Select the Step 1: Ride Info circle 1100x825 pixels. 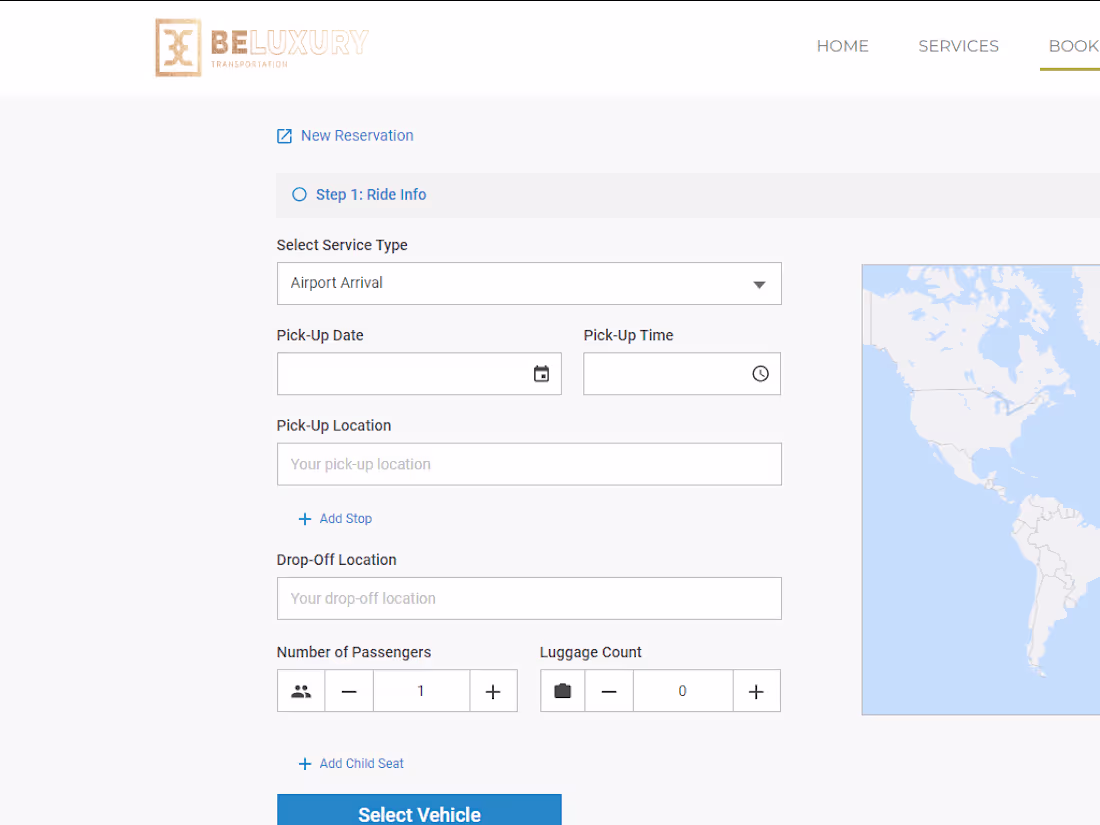click(300, 194)
